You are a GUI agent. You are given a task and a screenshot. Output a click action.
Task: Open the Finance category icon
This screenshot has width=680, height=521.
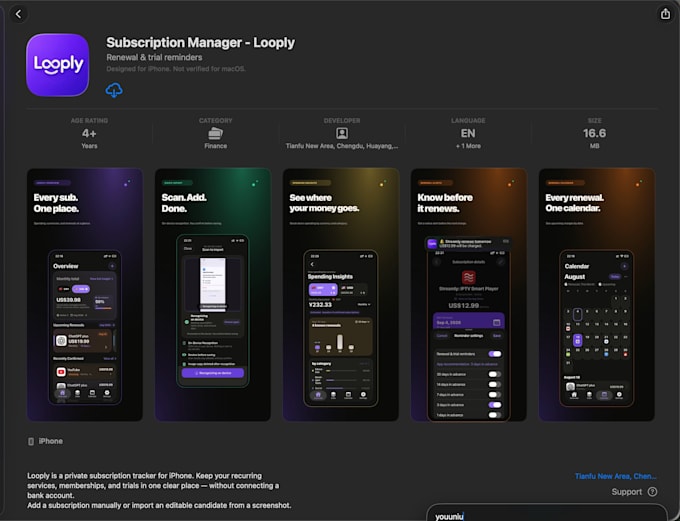click(x=216, y=133)
